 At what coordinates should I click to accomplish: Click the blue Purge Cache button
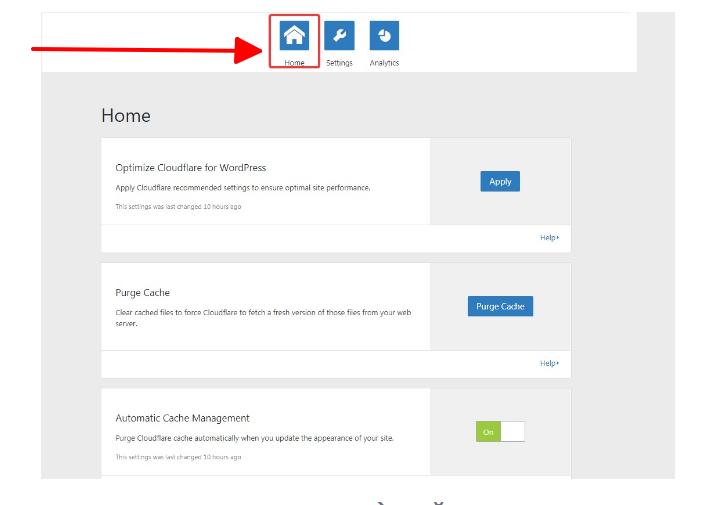500,306
